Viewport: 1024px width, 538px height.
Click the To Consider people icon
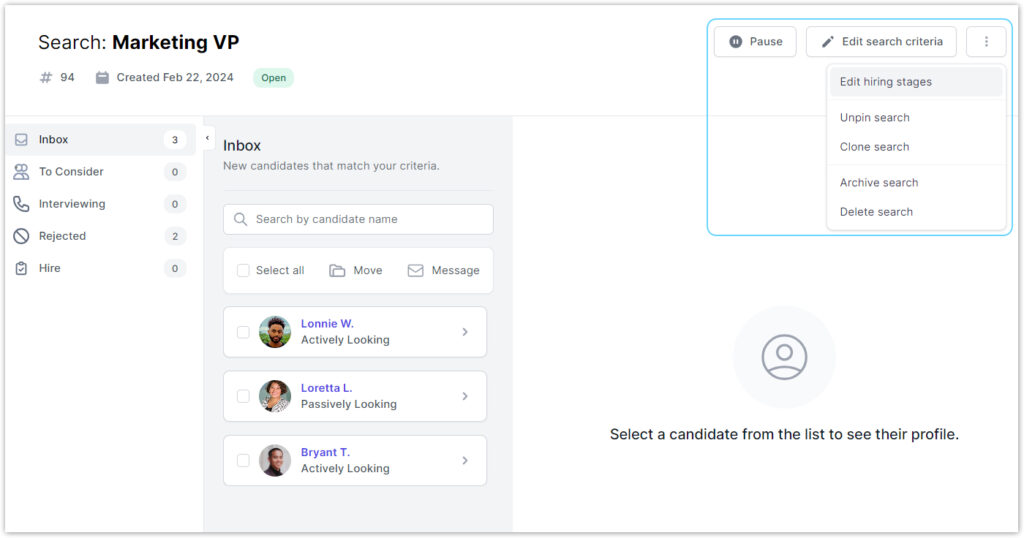coord(21,172)
